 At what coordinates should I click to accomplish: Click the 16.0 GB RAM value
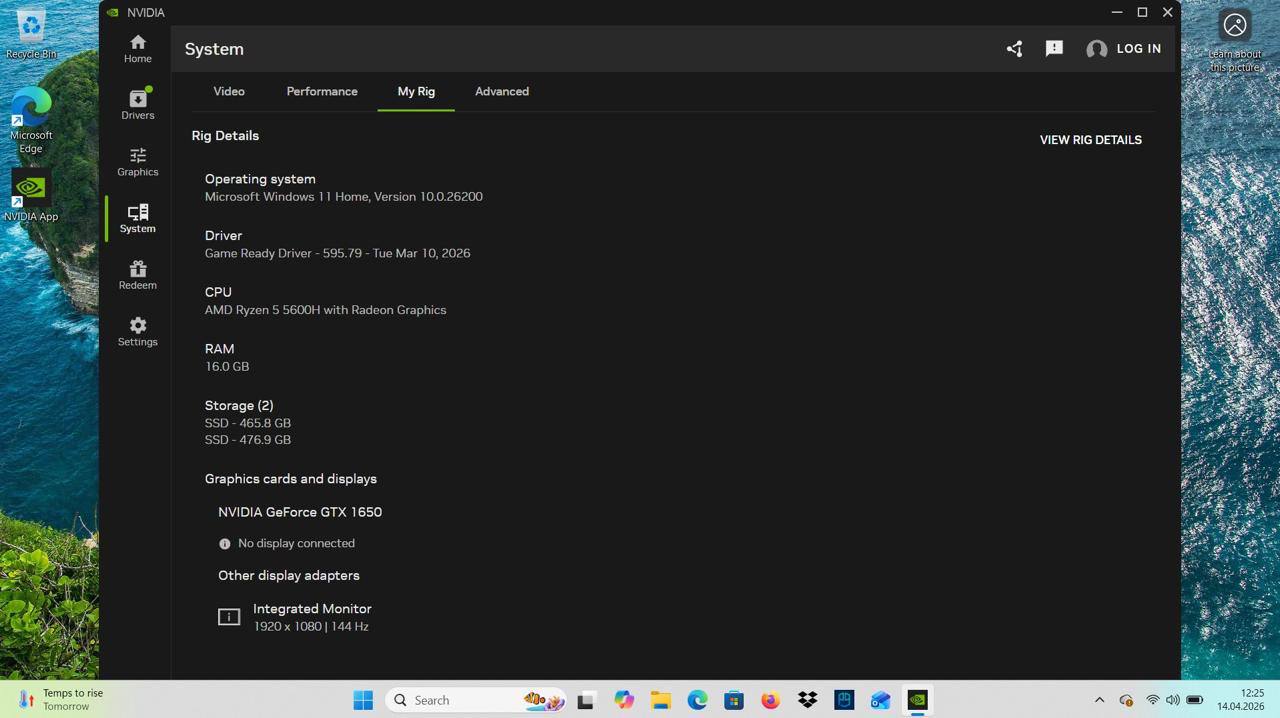[227, 366]
